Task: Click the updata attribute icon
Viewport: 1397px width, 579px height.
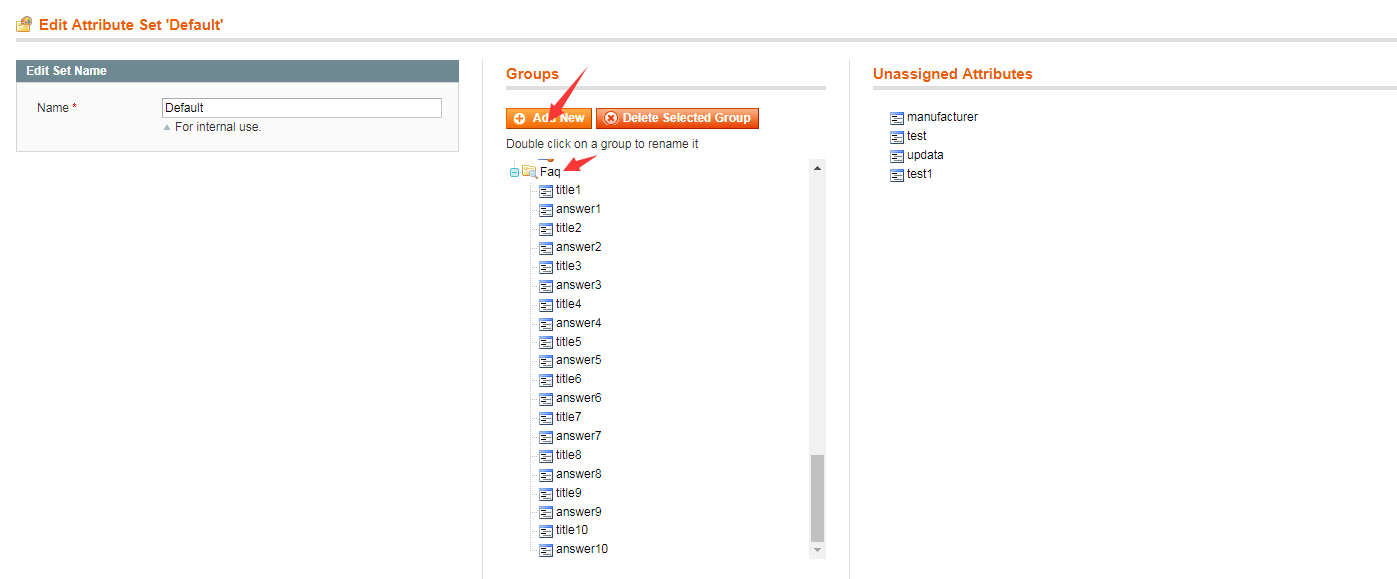Action: coord(895,155)
